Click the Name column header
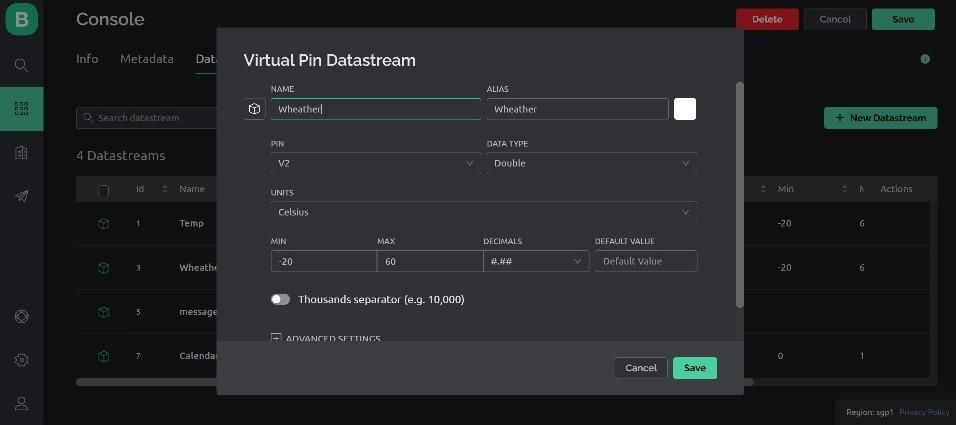 pos(192,189)
